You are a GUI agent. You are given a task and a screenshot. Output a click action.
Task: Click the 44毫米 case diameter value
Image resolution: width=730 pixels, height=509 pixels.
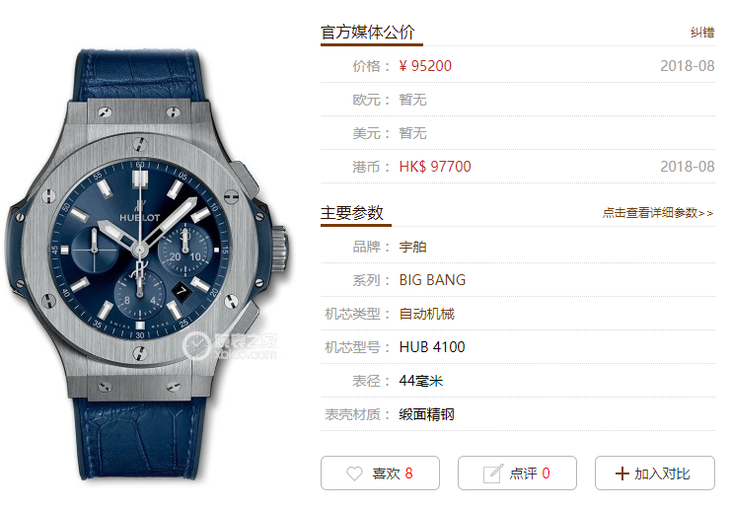tap(421, 381)
